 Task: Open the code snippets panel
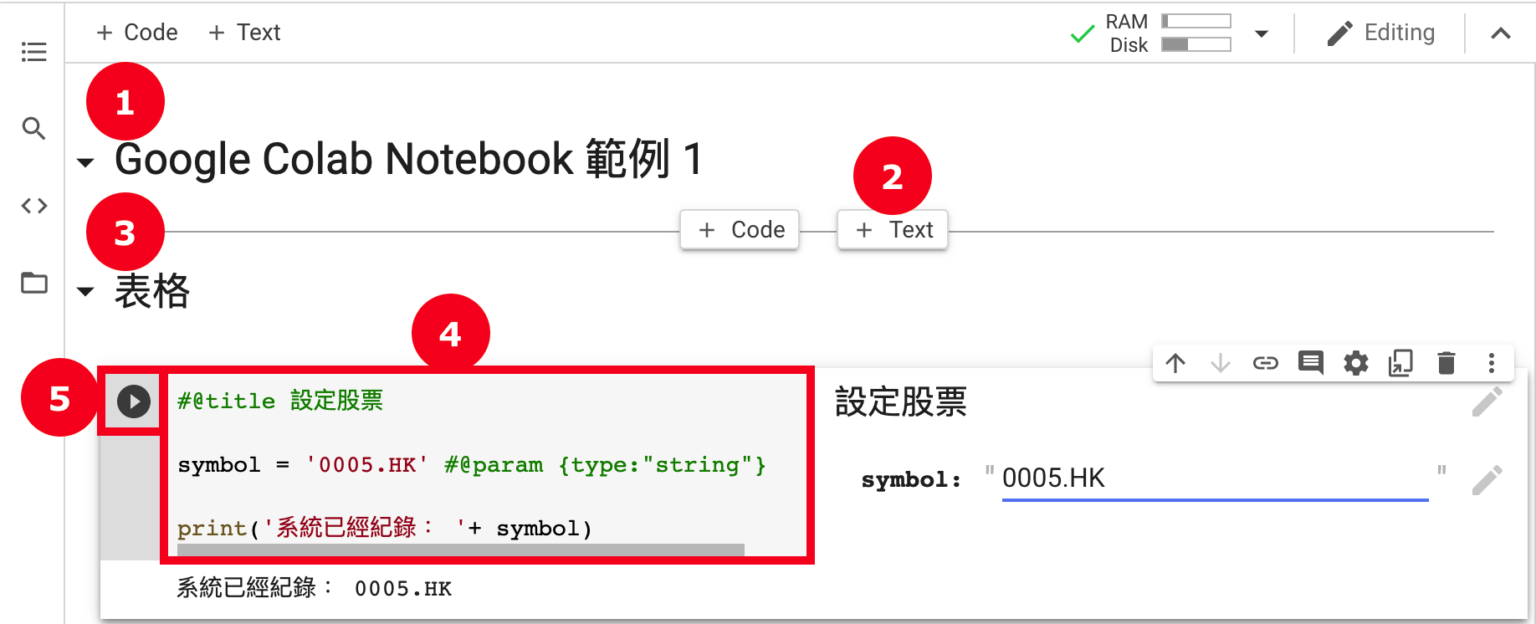(x=33, y=205)
